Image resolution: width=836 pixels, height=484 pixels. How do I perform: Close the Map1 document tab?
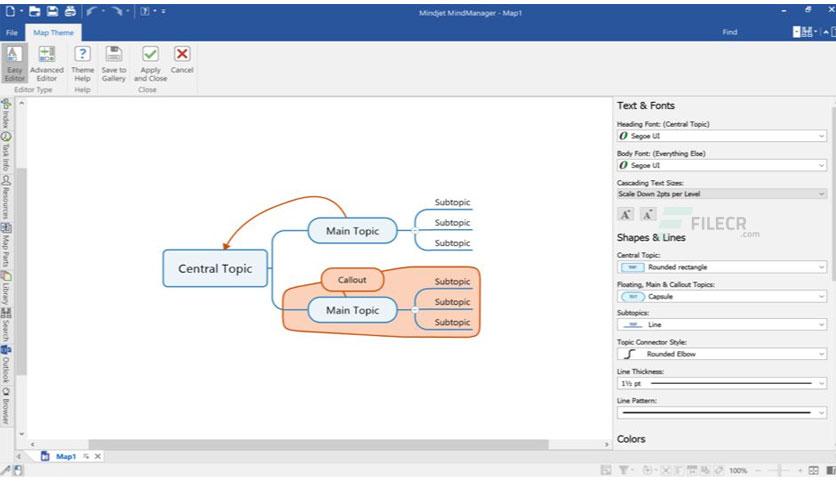point(98,456)
